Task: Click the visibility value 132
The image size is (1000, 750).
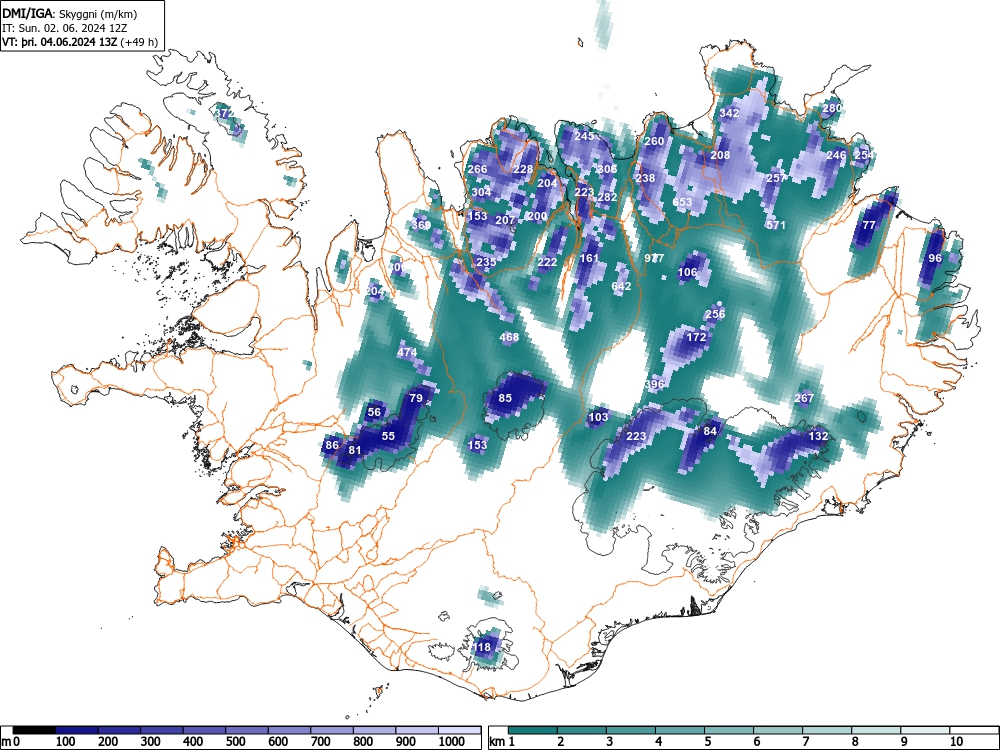Action: click(x=818, y=436)
